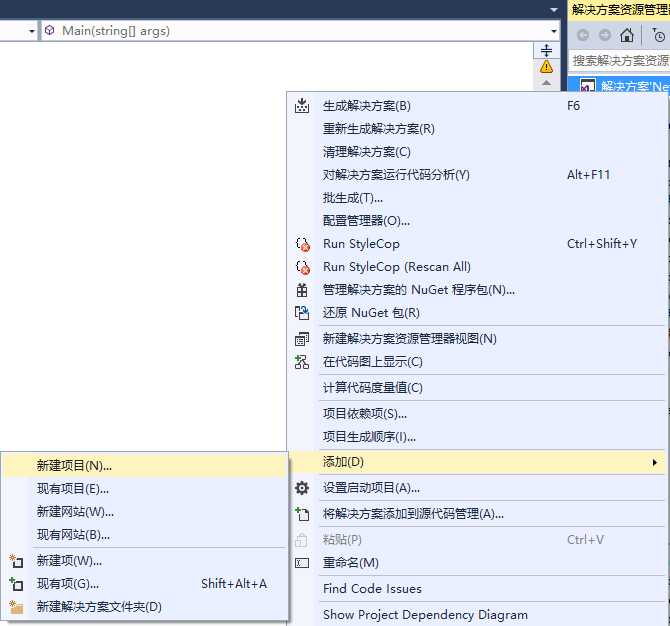Click the editor scrollbar up arrow
The width and height of the screenshot is (670, 626).
coord(547,83)
